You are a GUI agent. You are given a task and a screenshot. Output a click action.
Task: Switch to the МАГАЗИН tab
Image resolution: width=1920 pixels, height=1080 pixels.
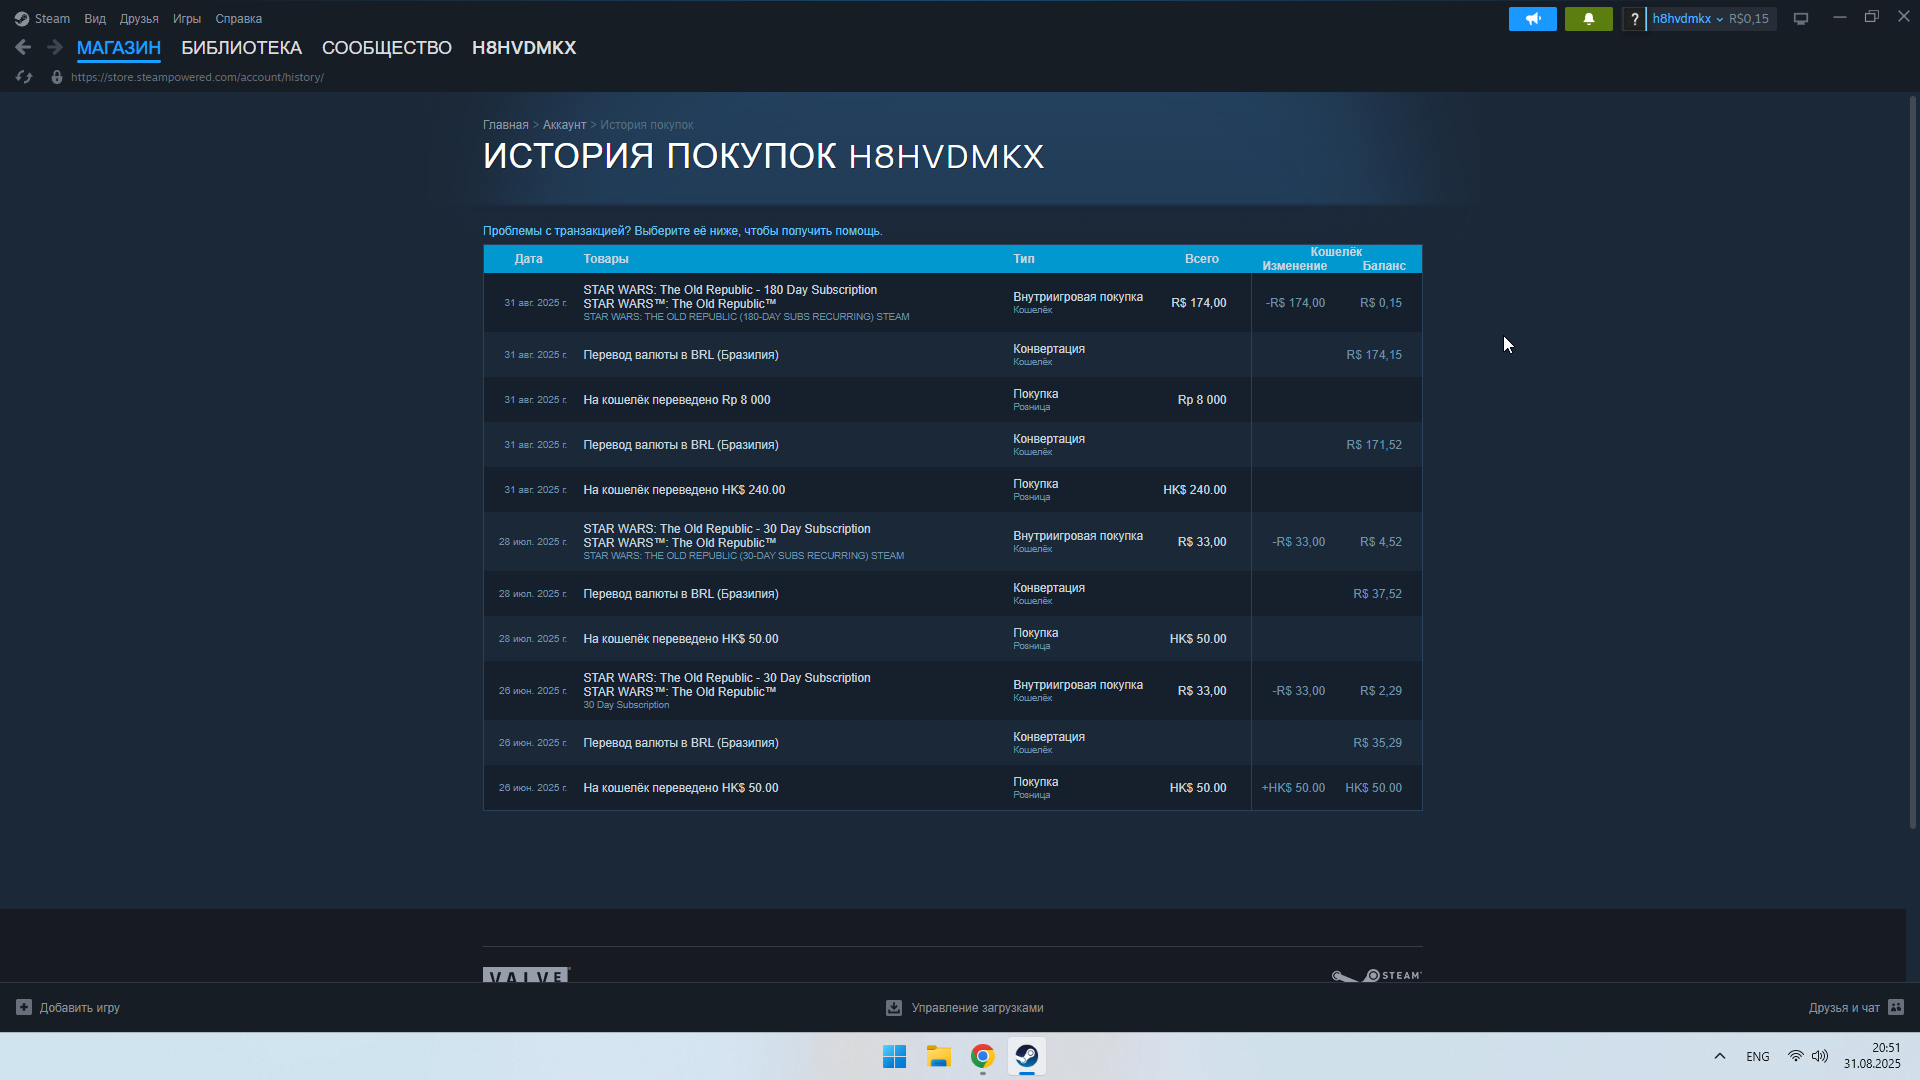click(x=119, y=48)
